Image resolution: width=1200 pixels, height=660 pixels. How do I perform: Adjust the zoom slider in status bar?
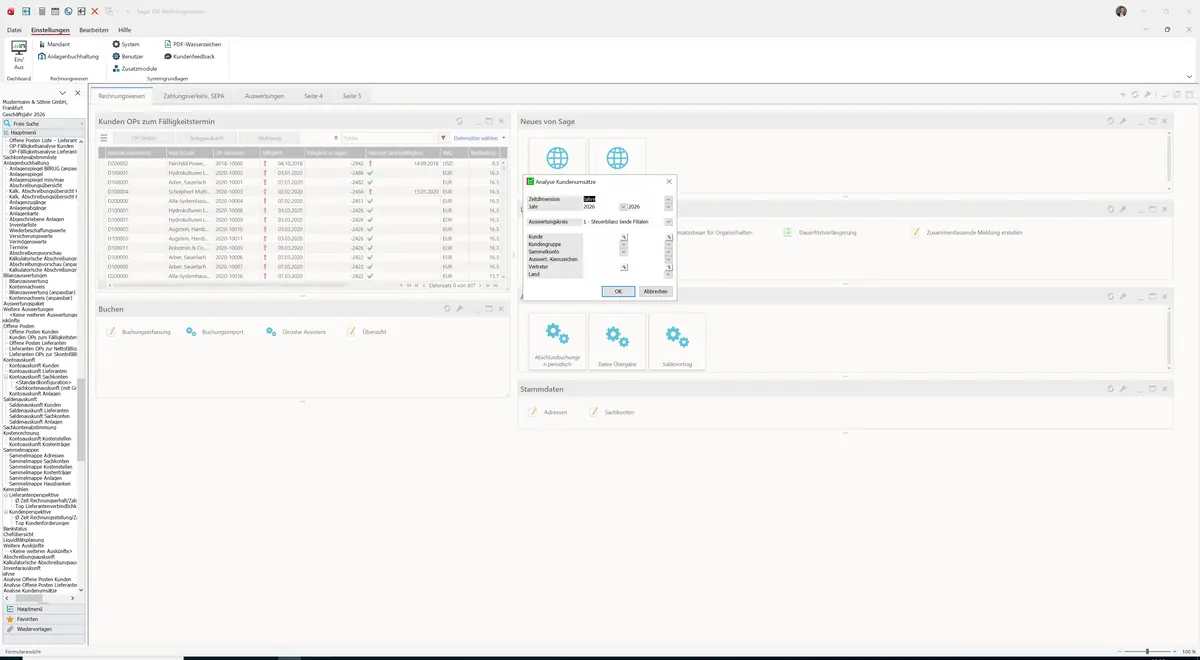click(1146, 651)
